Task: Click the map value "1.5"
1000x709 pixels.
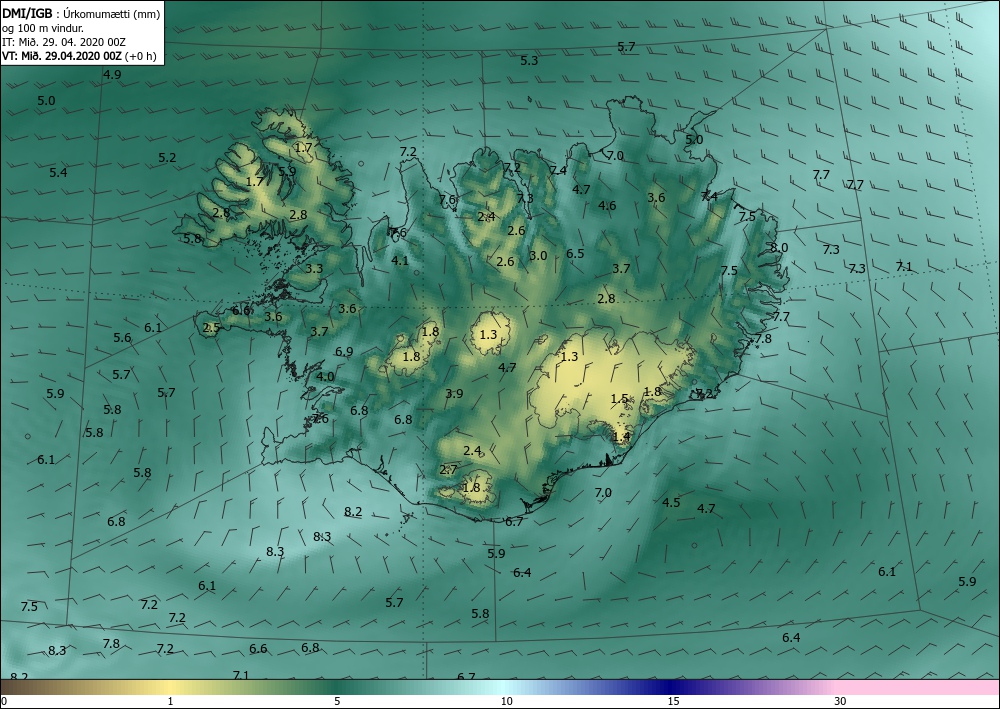Action: 619,399
